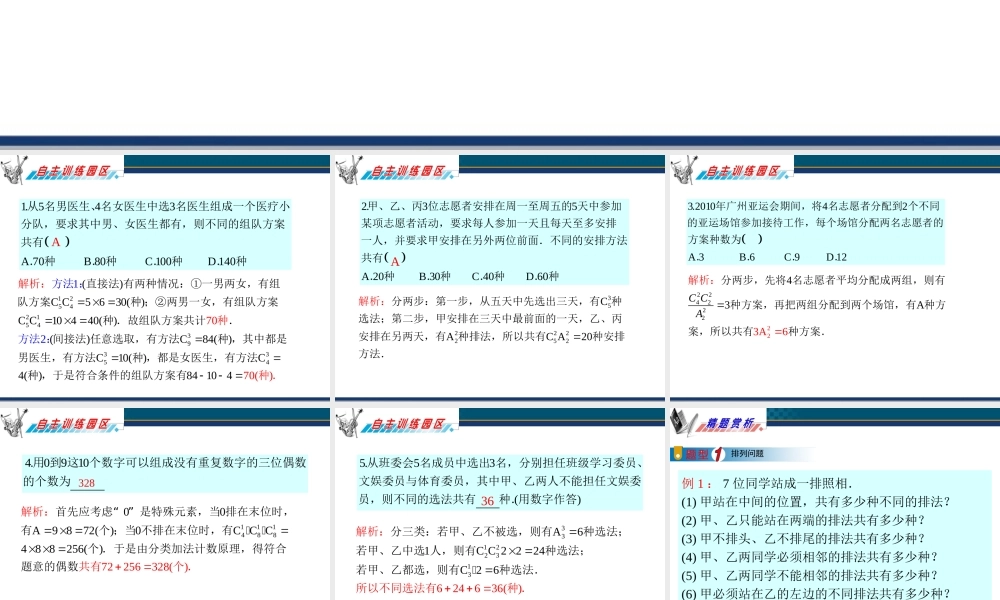Click question (3) 甲不排头、乙不排尾
Viewport: 1000px width, 600px height.
pos(803,539)
